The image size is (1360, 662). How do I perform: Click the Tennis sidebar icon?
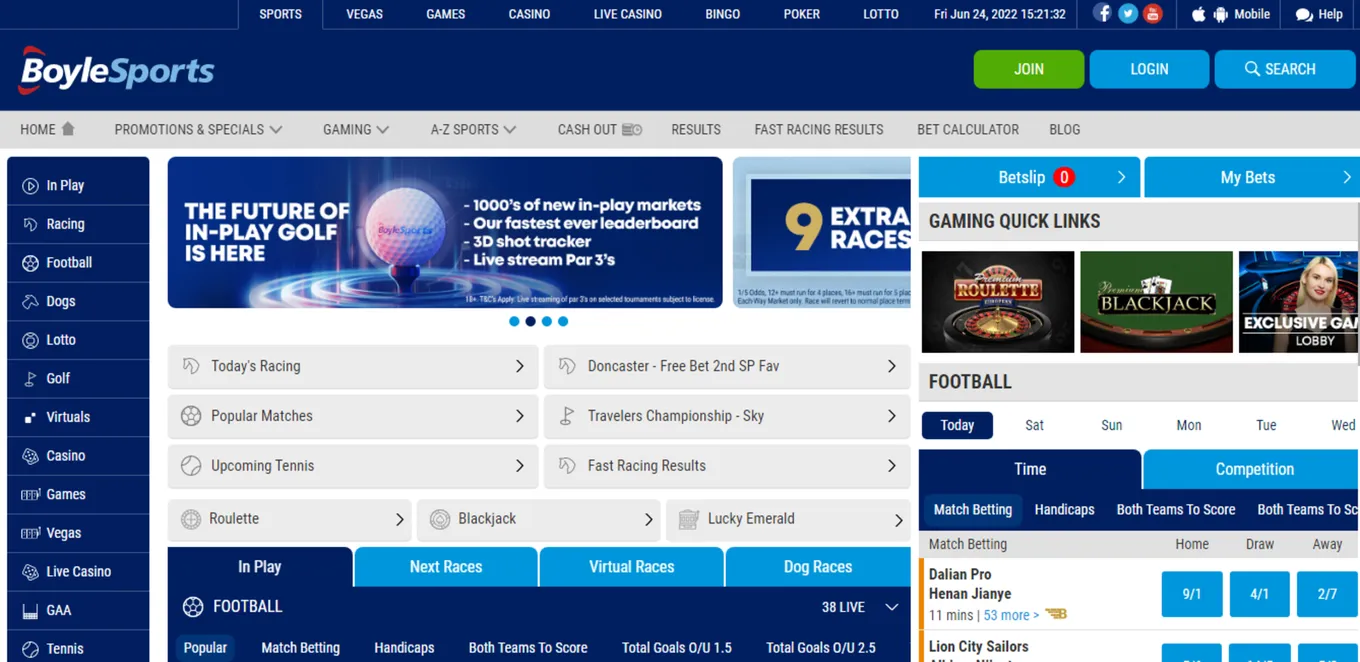tap(30, 649)
